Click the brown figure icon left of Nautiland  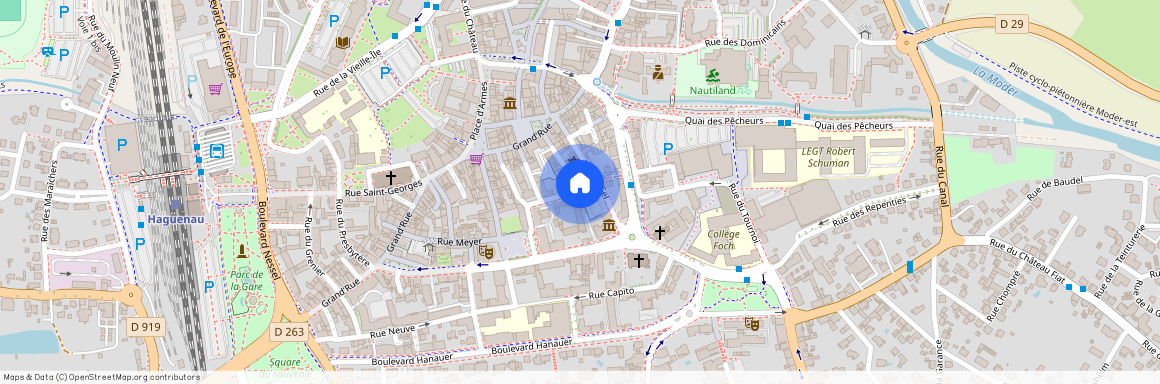[x=658, y=73]
